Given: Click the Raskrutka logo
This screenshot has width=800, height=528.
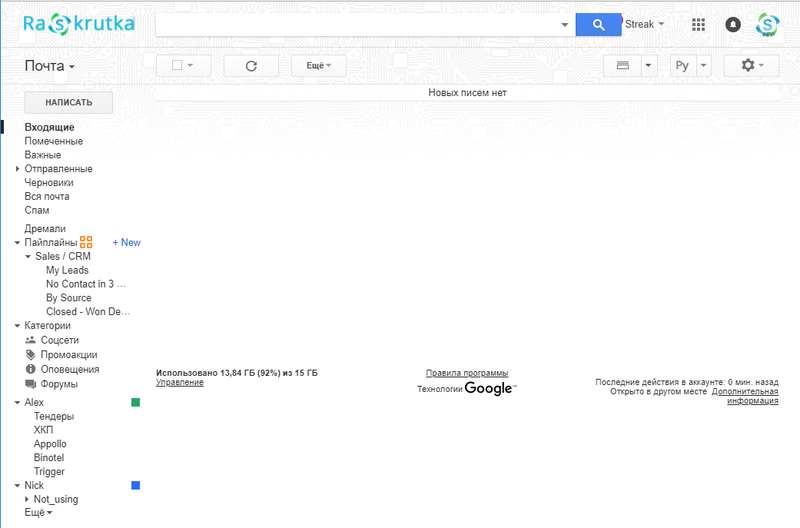Looking at the screenshot, I should tap(79, 24).
